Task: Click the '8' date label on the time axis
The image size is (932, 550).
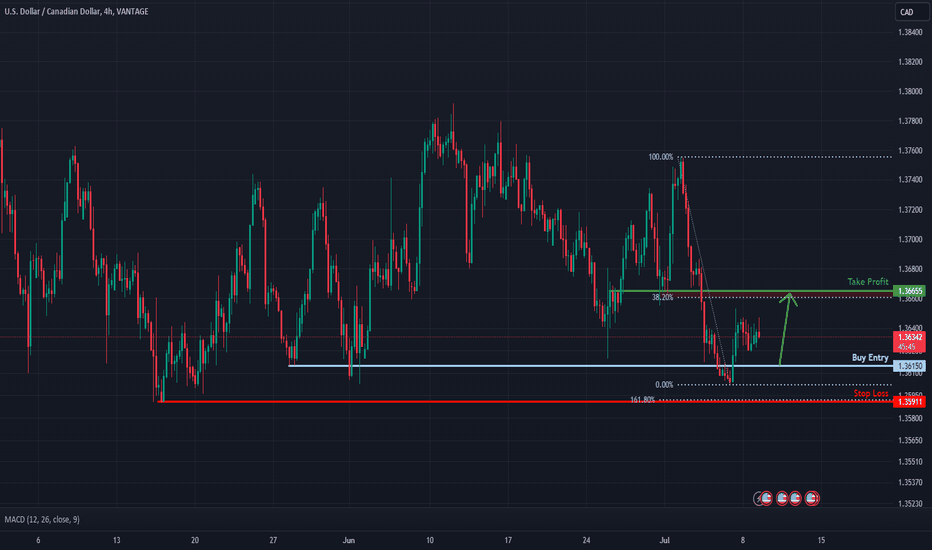Action: click(743, 540)
